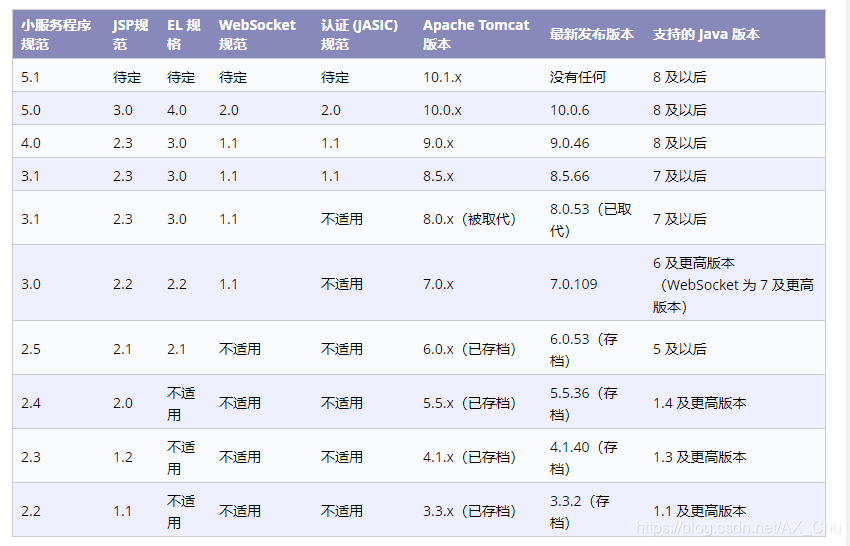Select servlet spec '5.1' cell
Image resolution: width=850 pixels, height=546 pixels.
pyautogui.click(x=30, y=77)
